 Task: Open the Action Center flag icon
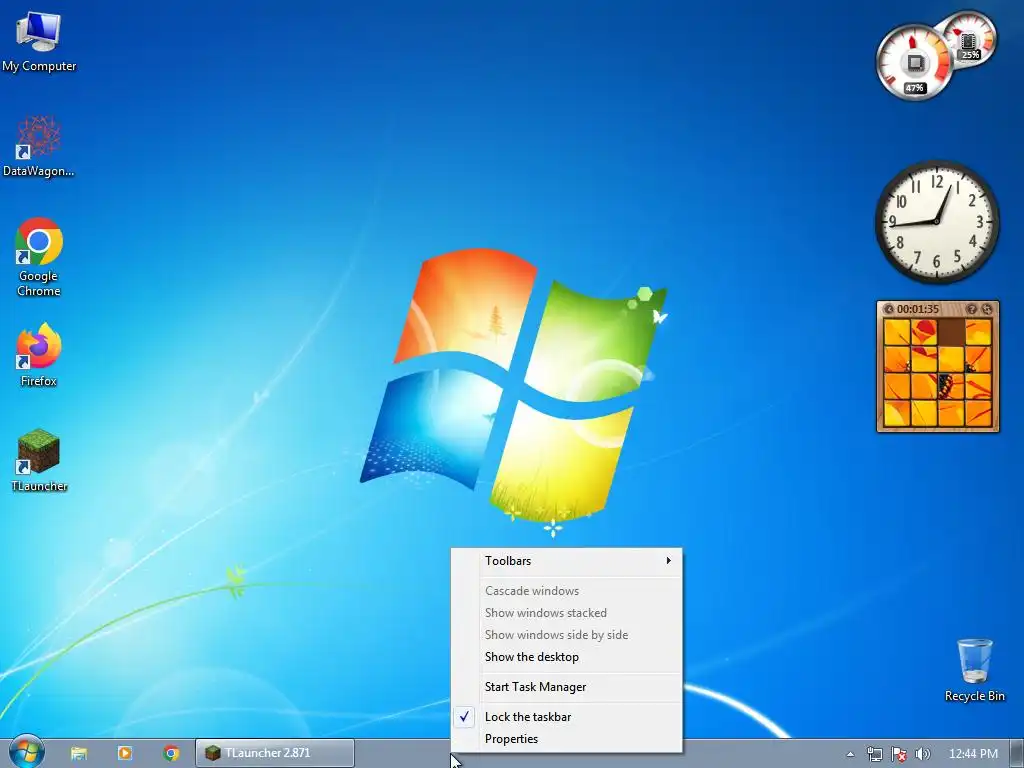pyautogui.click(x=899, y=754)
